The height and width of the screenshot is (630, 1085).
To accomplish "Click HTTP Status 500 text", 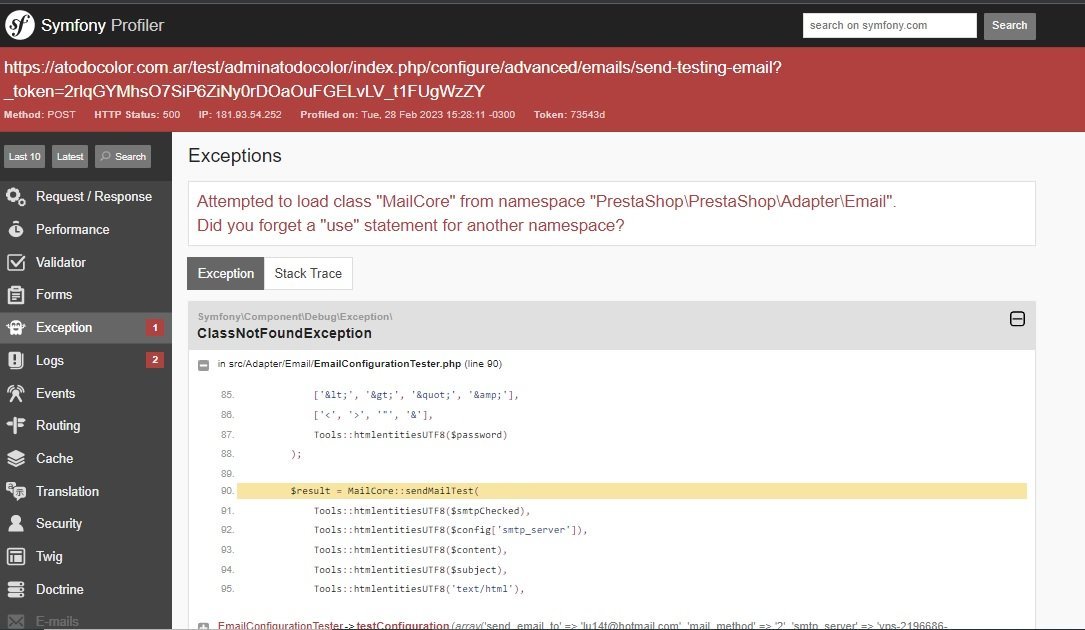I will [x=137, y=115].
